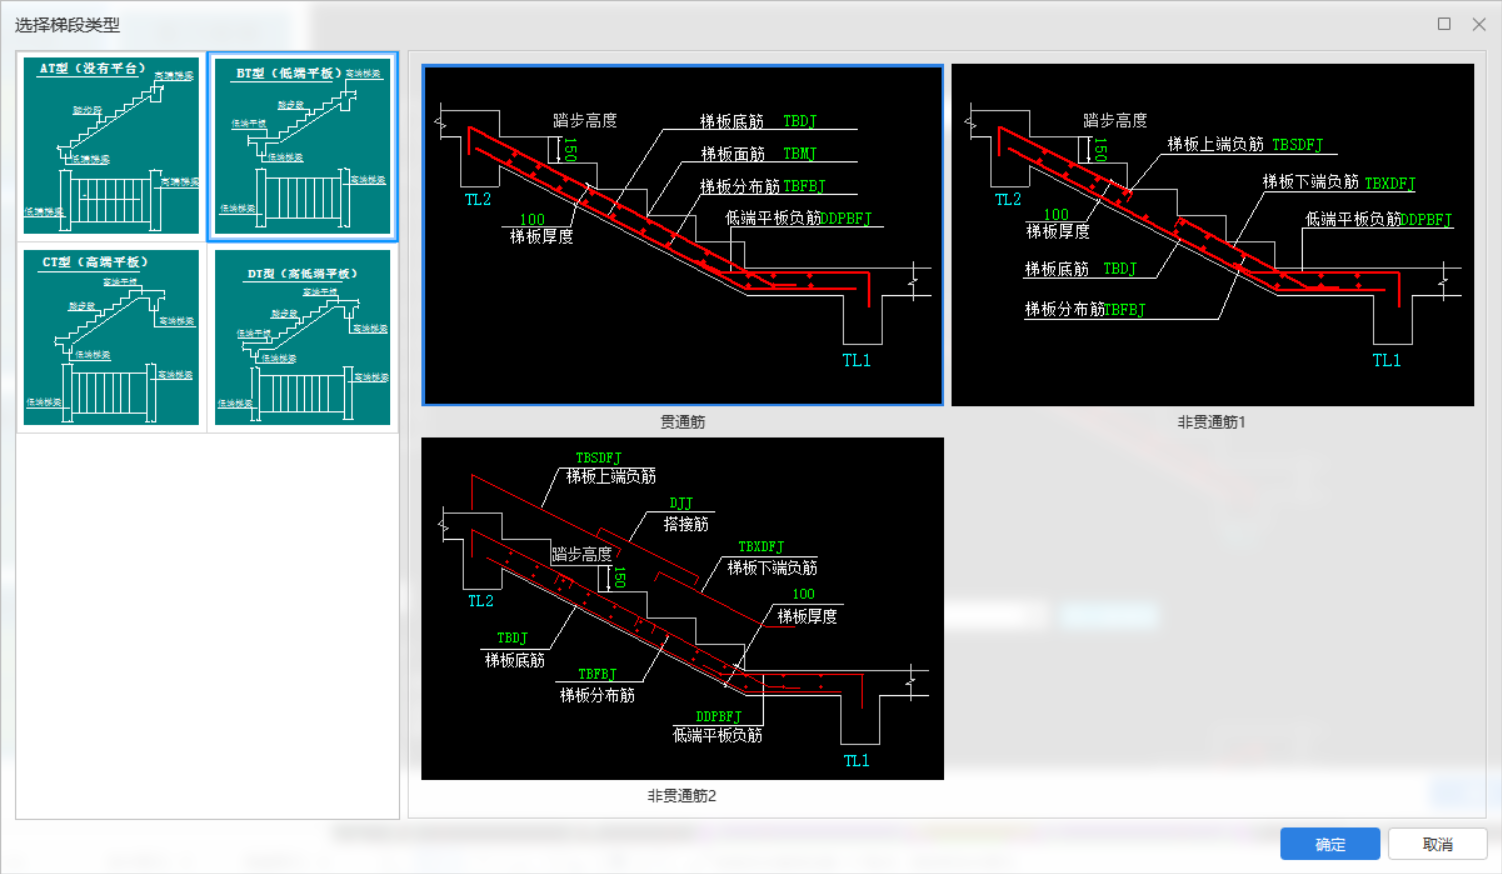Click the 非贯通筋2 caption label

coord(682,796)
